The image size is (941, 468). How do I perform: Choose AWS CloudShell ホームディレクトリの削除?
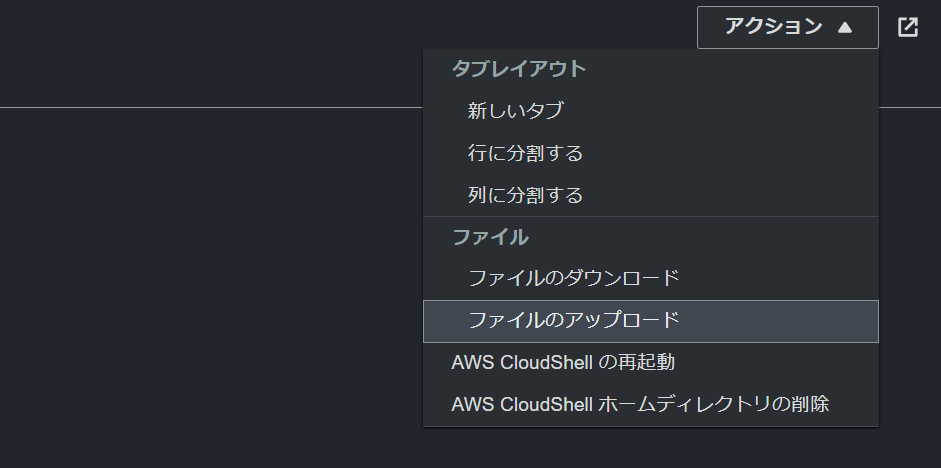pyautogui.click(x=651, y=404)
